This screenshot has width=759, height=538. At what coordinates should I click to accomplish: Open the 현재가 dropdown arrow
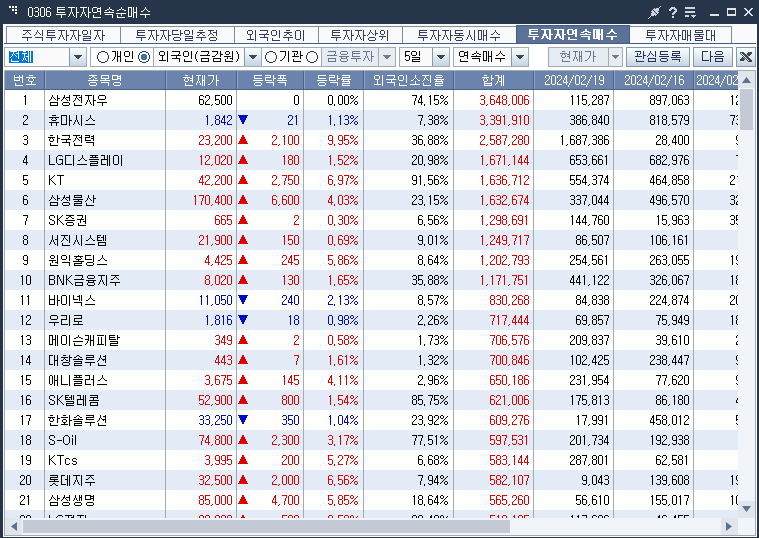pyautogui.click(x=615, y=57)
